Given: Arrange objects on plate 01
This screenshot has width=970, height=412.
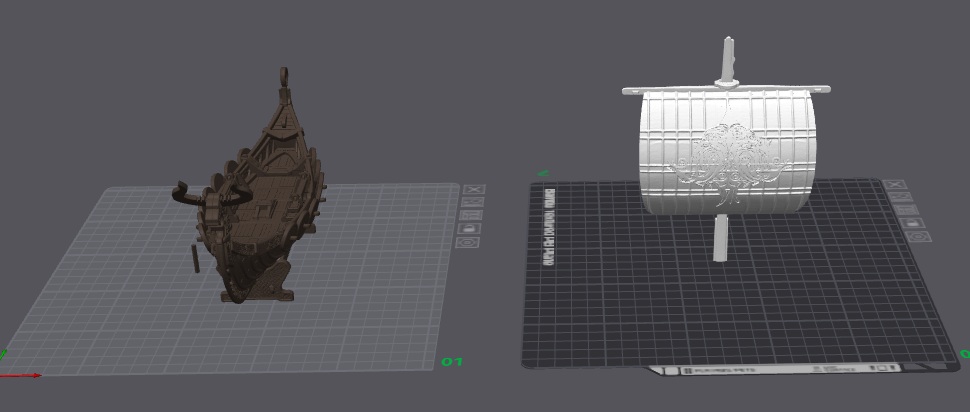Looking at the screenshot, I should pos(472,215).
